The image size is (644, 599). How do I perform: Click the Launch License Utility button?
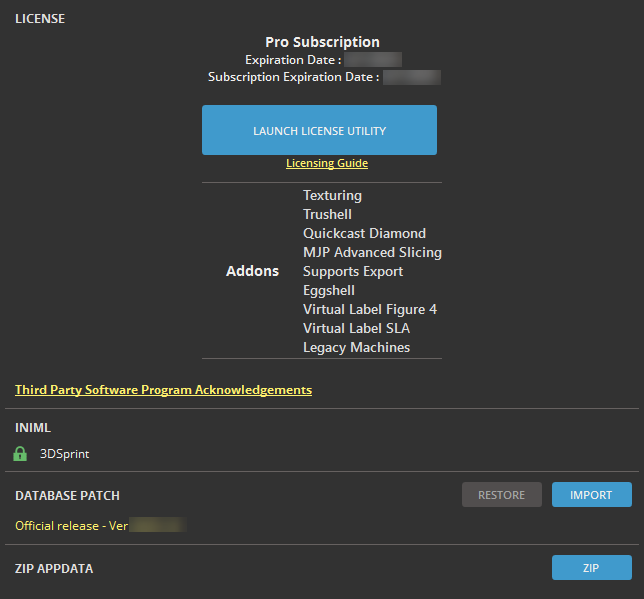click(x=319, y=130)
